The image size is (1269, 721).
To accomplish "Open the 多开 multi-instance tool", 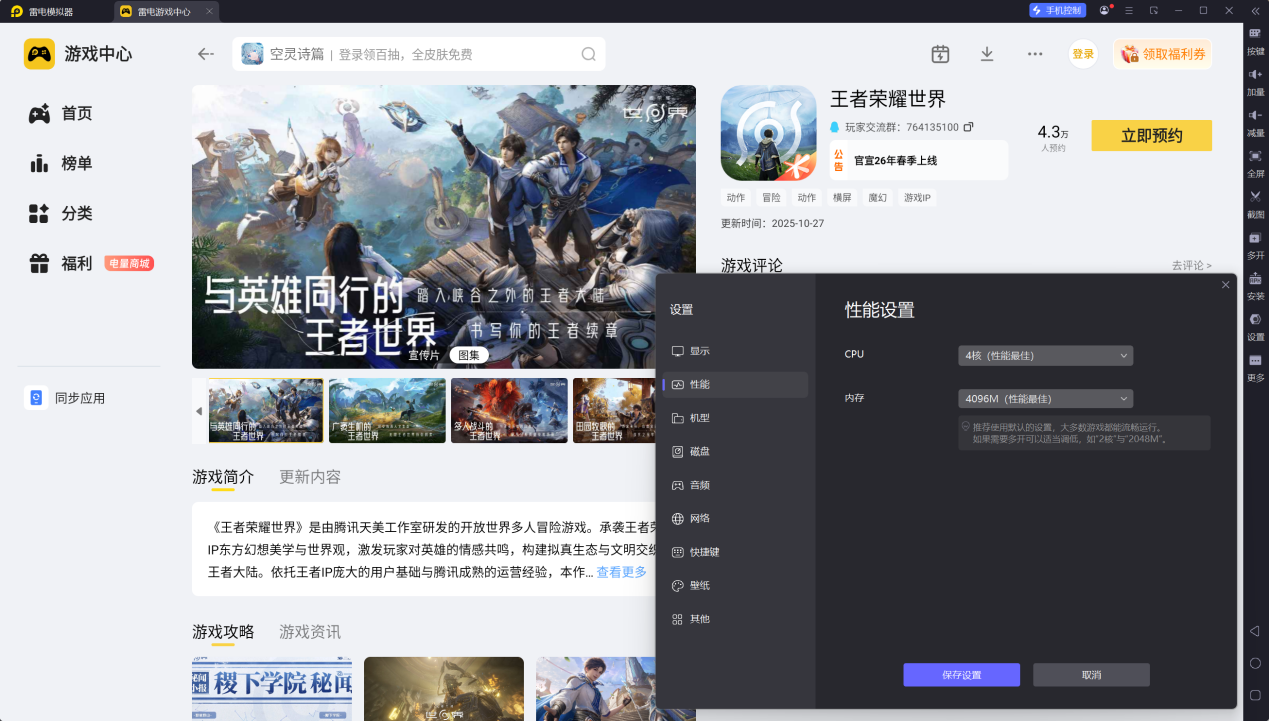I will (1255, 244).
